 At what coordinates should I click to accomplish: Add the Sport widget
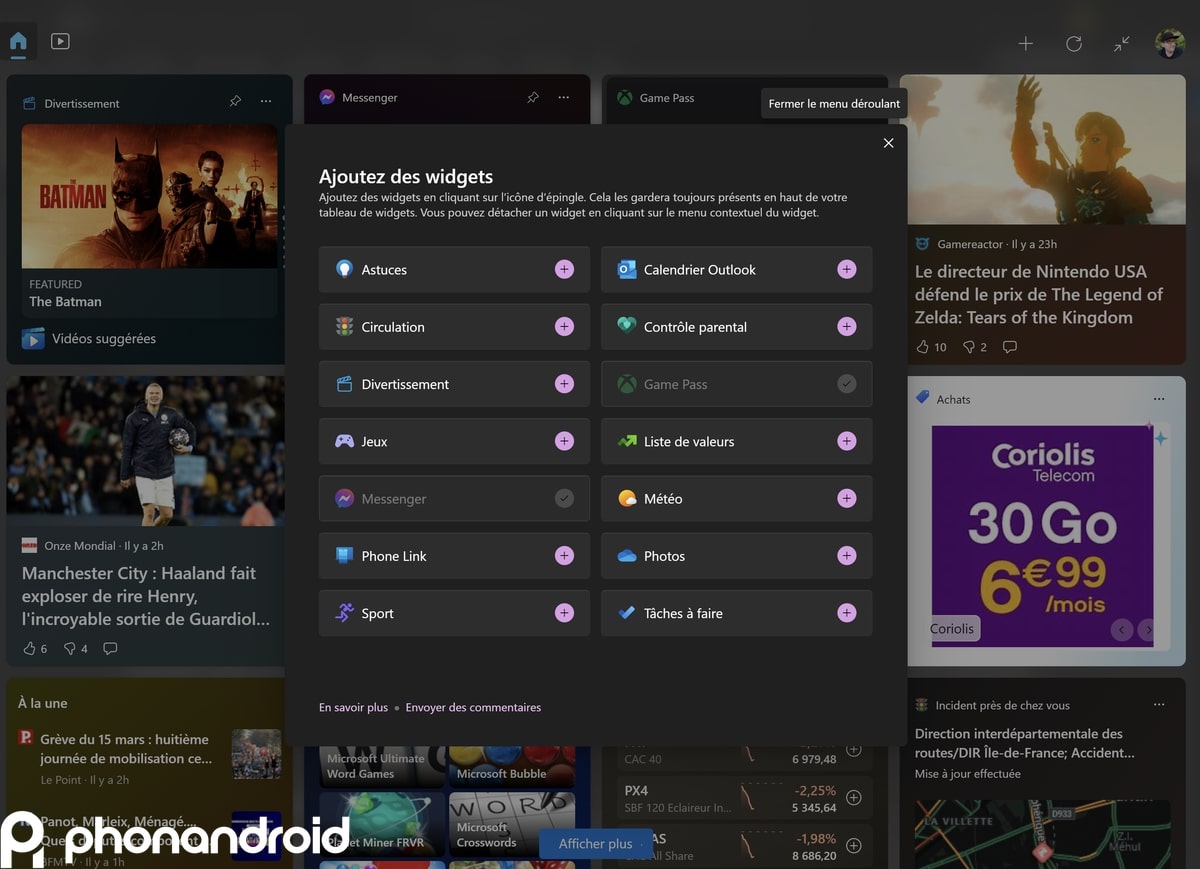point(565,613)
